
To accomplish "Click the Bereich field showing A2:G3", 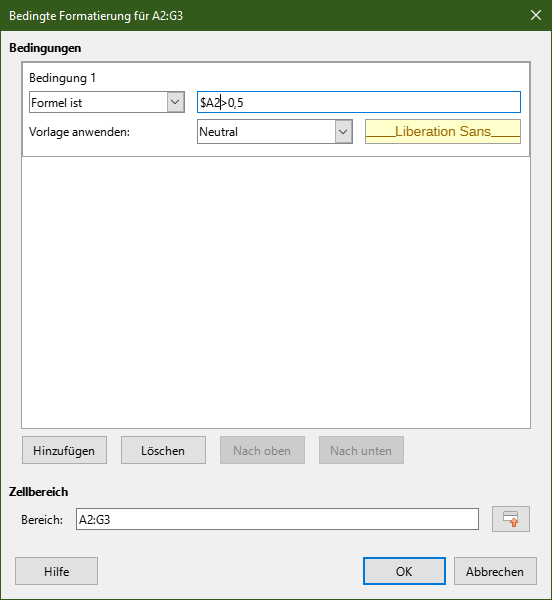I will click(277, 519).
